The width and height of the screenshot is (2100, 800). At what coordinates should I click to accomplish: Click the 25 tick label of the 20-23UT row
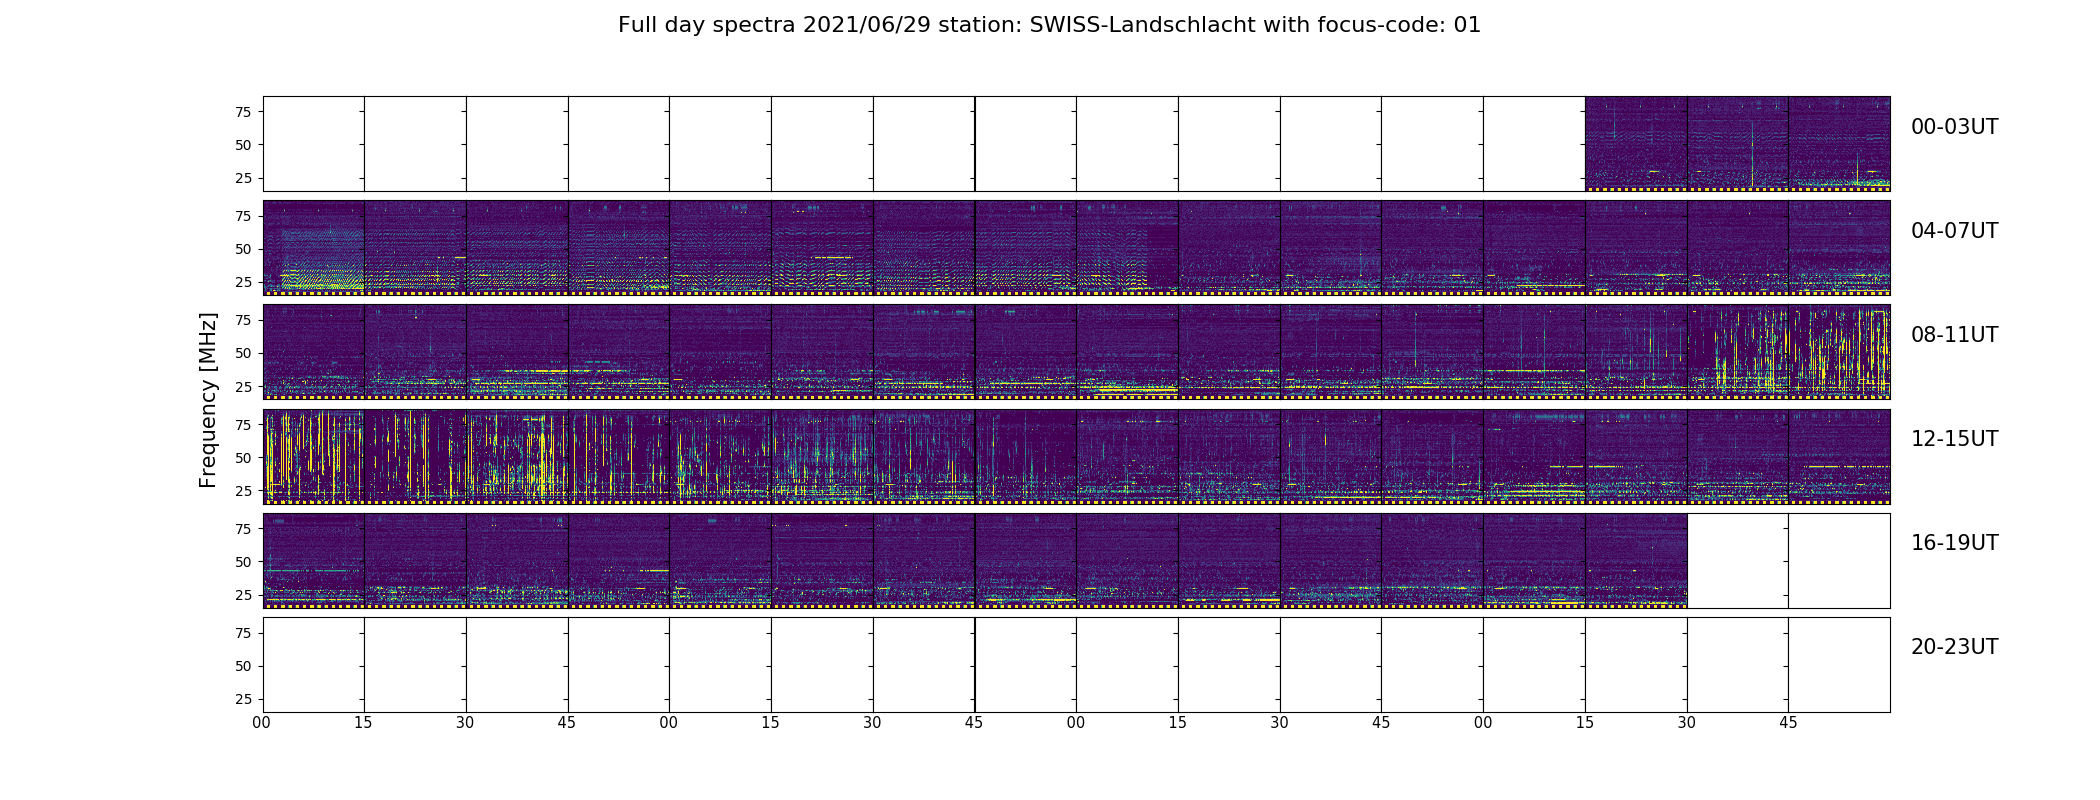pos(242,699)
